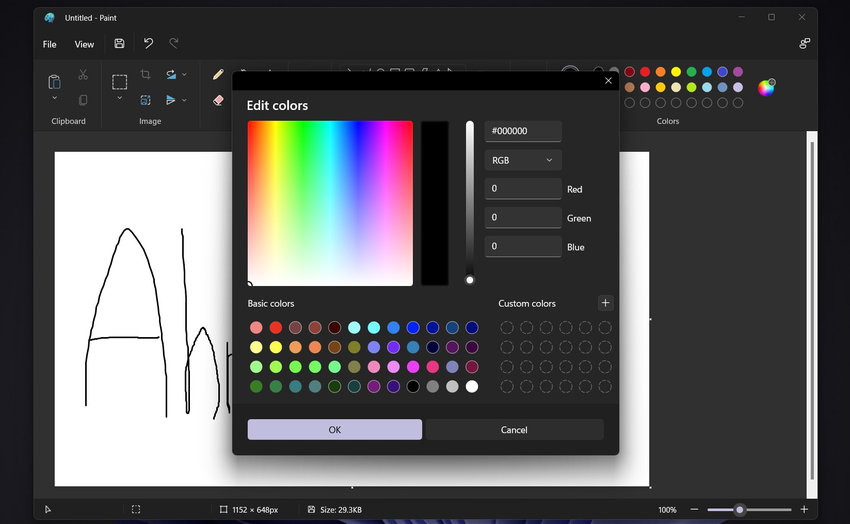The width and height of the screenshot is (850, 524).
Task: Click the zoom in plus icon
Action: pyautogui.click(x=803, y=510)
